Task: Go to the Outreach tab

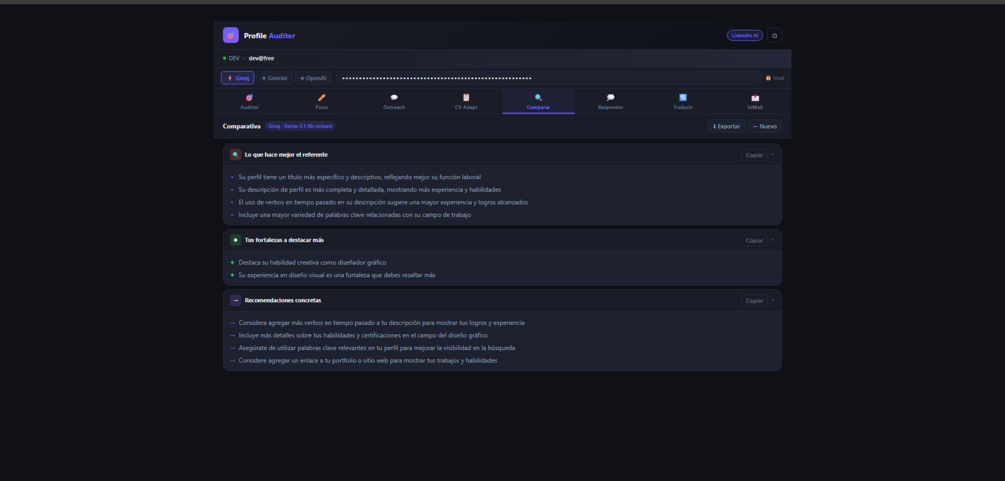Action: coord(394,101)
